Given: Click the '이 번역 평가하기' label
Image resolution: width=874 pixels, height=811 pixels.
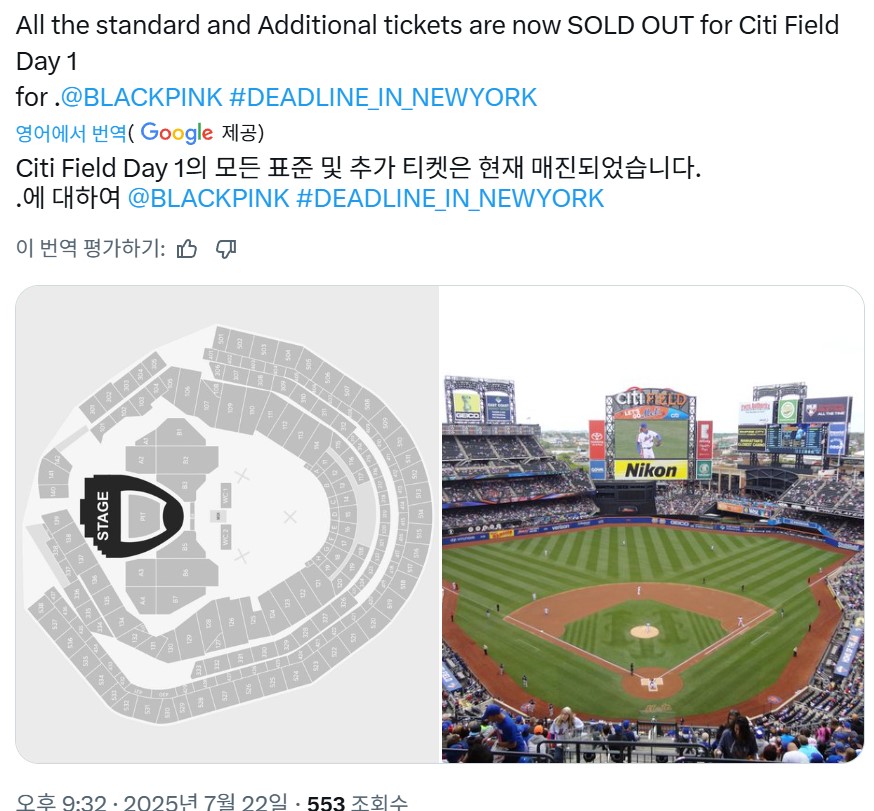Looking at the screenshot, I should pyautogui.click(x=91, y=248).
